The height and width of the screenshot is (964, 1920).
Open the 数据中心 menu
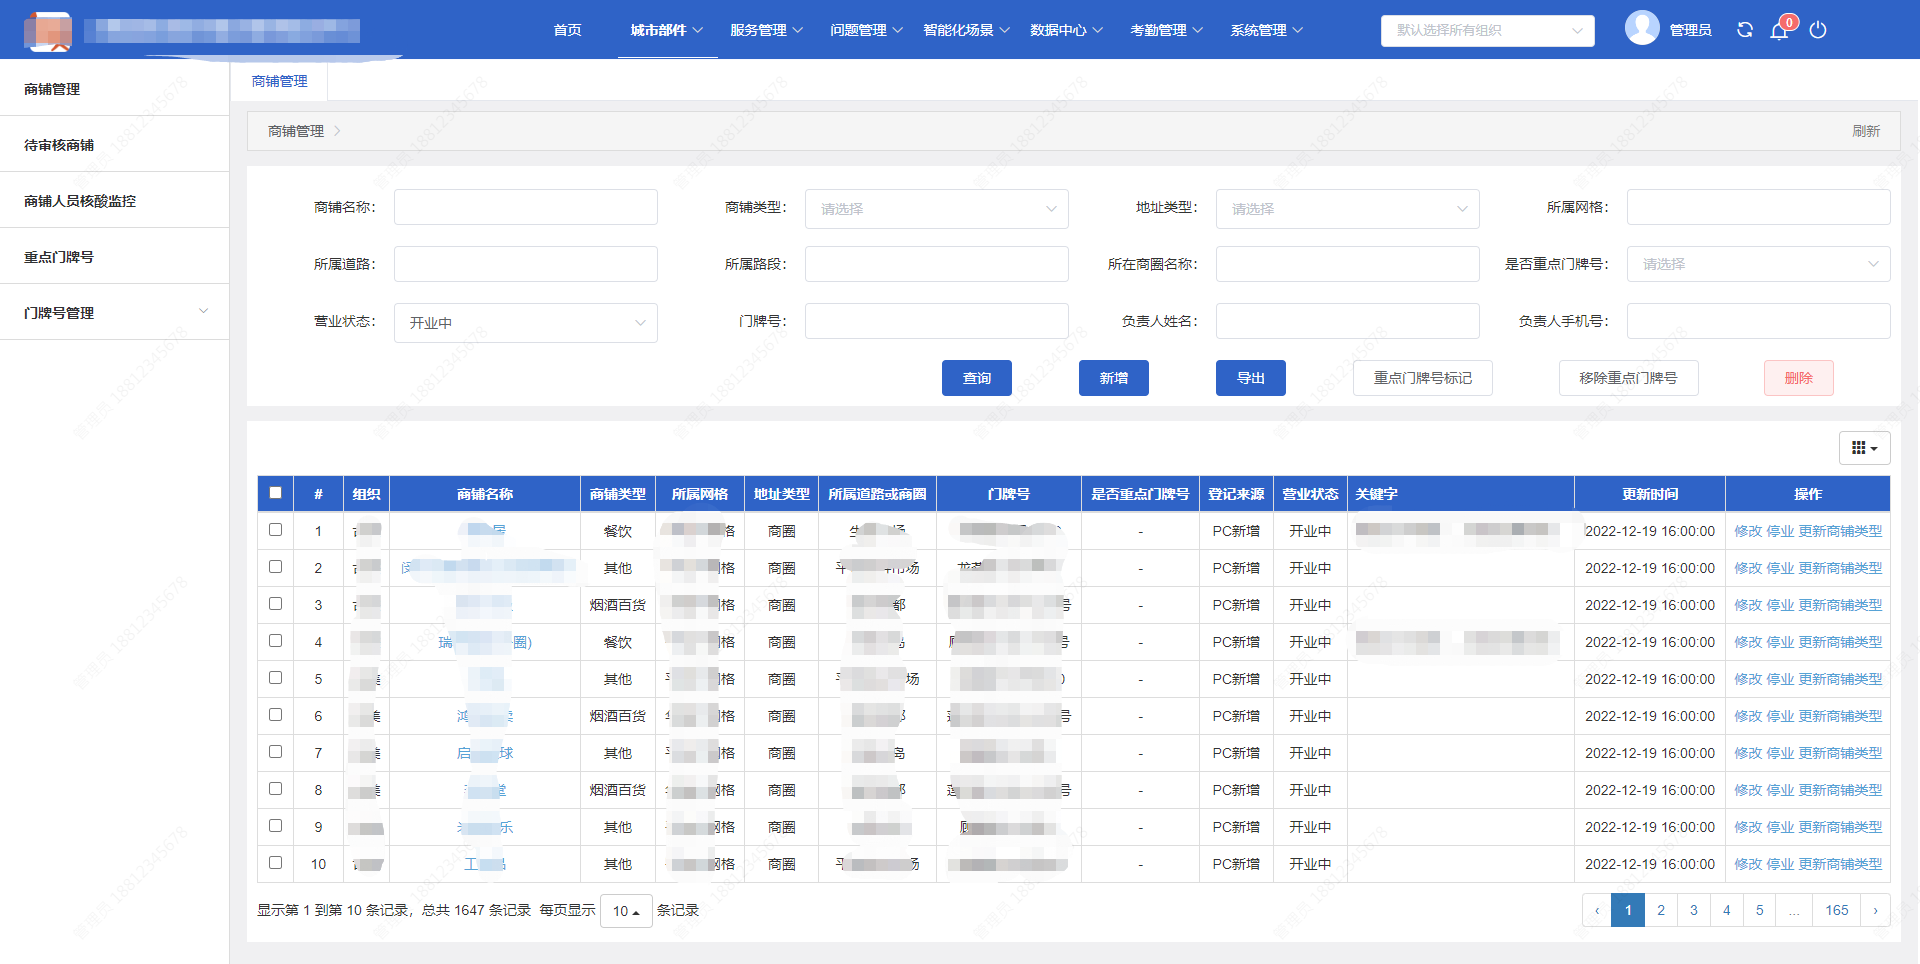pos(1066,30)
